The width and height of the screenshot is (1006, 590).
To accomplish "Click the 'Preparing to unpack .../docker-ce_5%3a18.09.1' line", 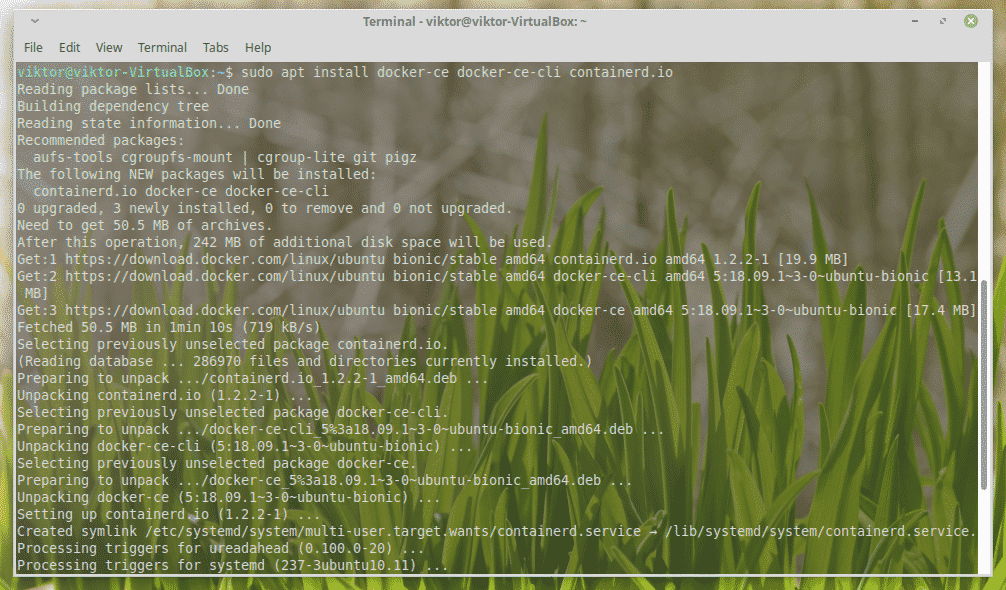I will 325,480.
